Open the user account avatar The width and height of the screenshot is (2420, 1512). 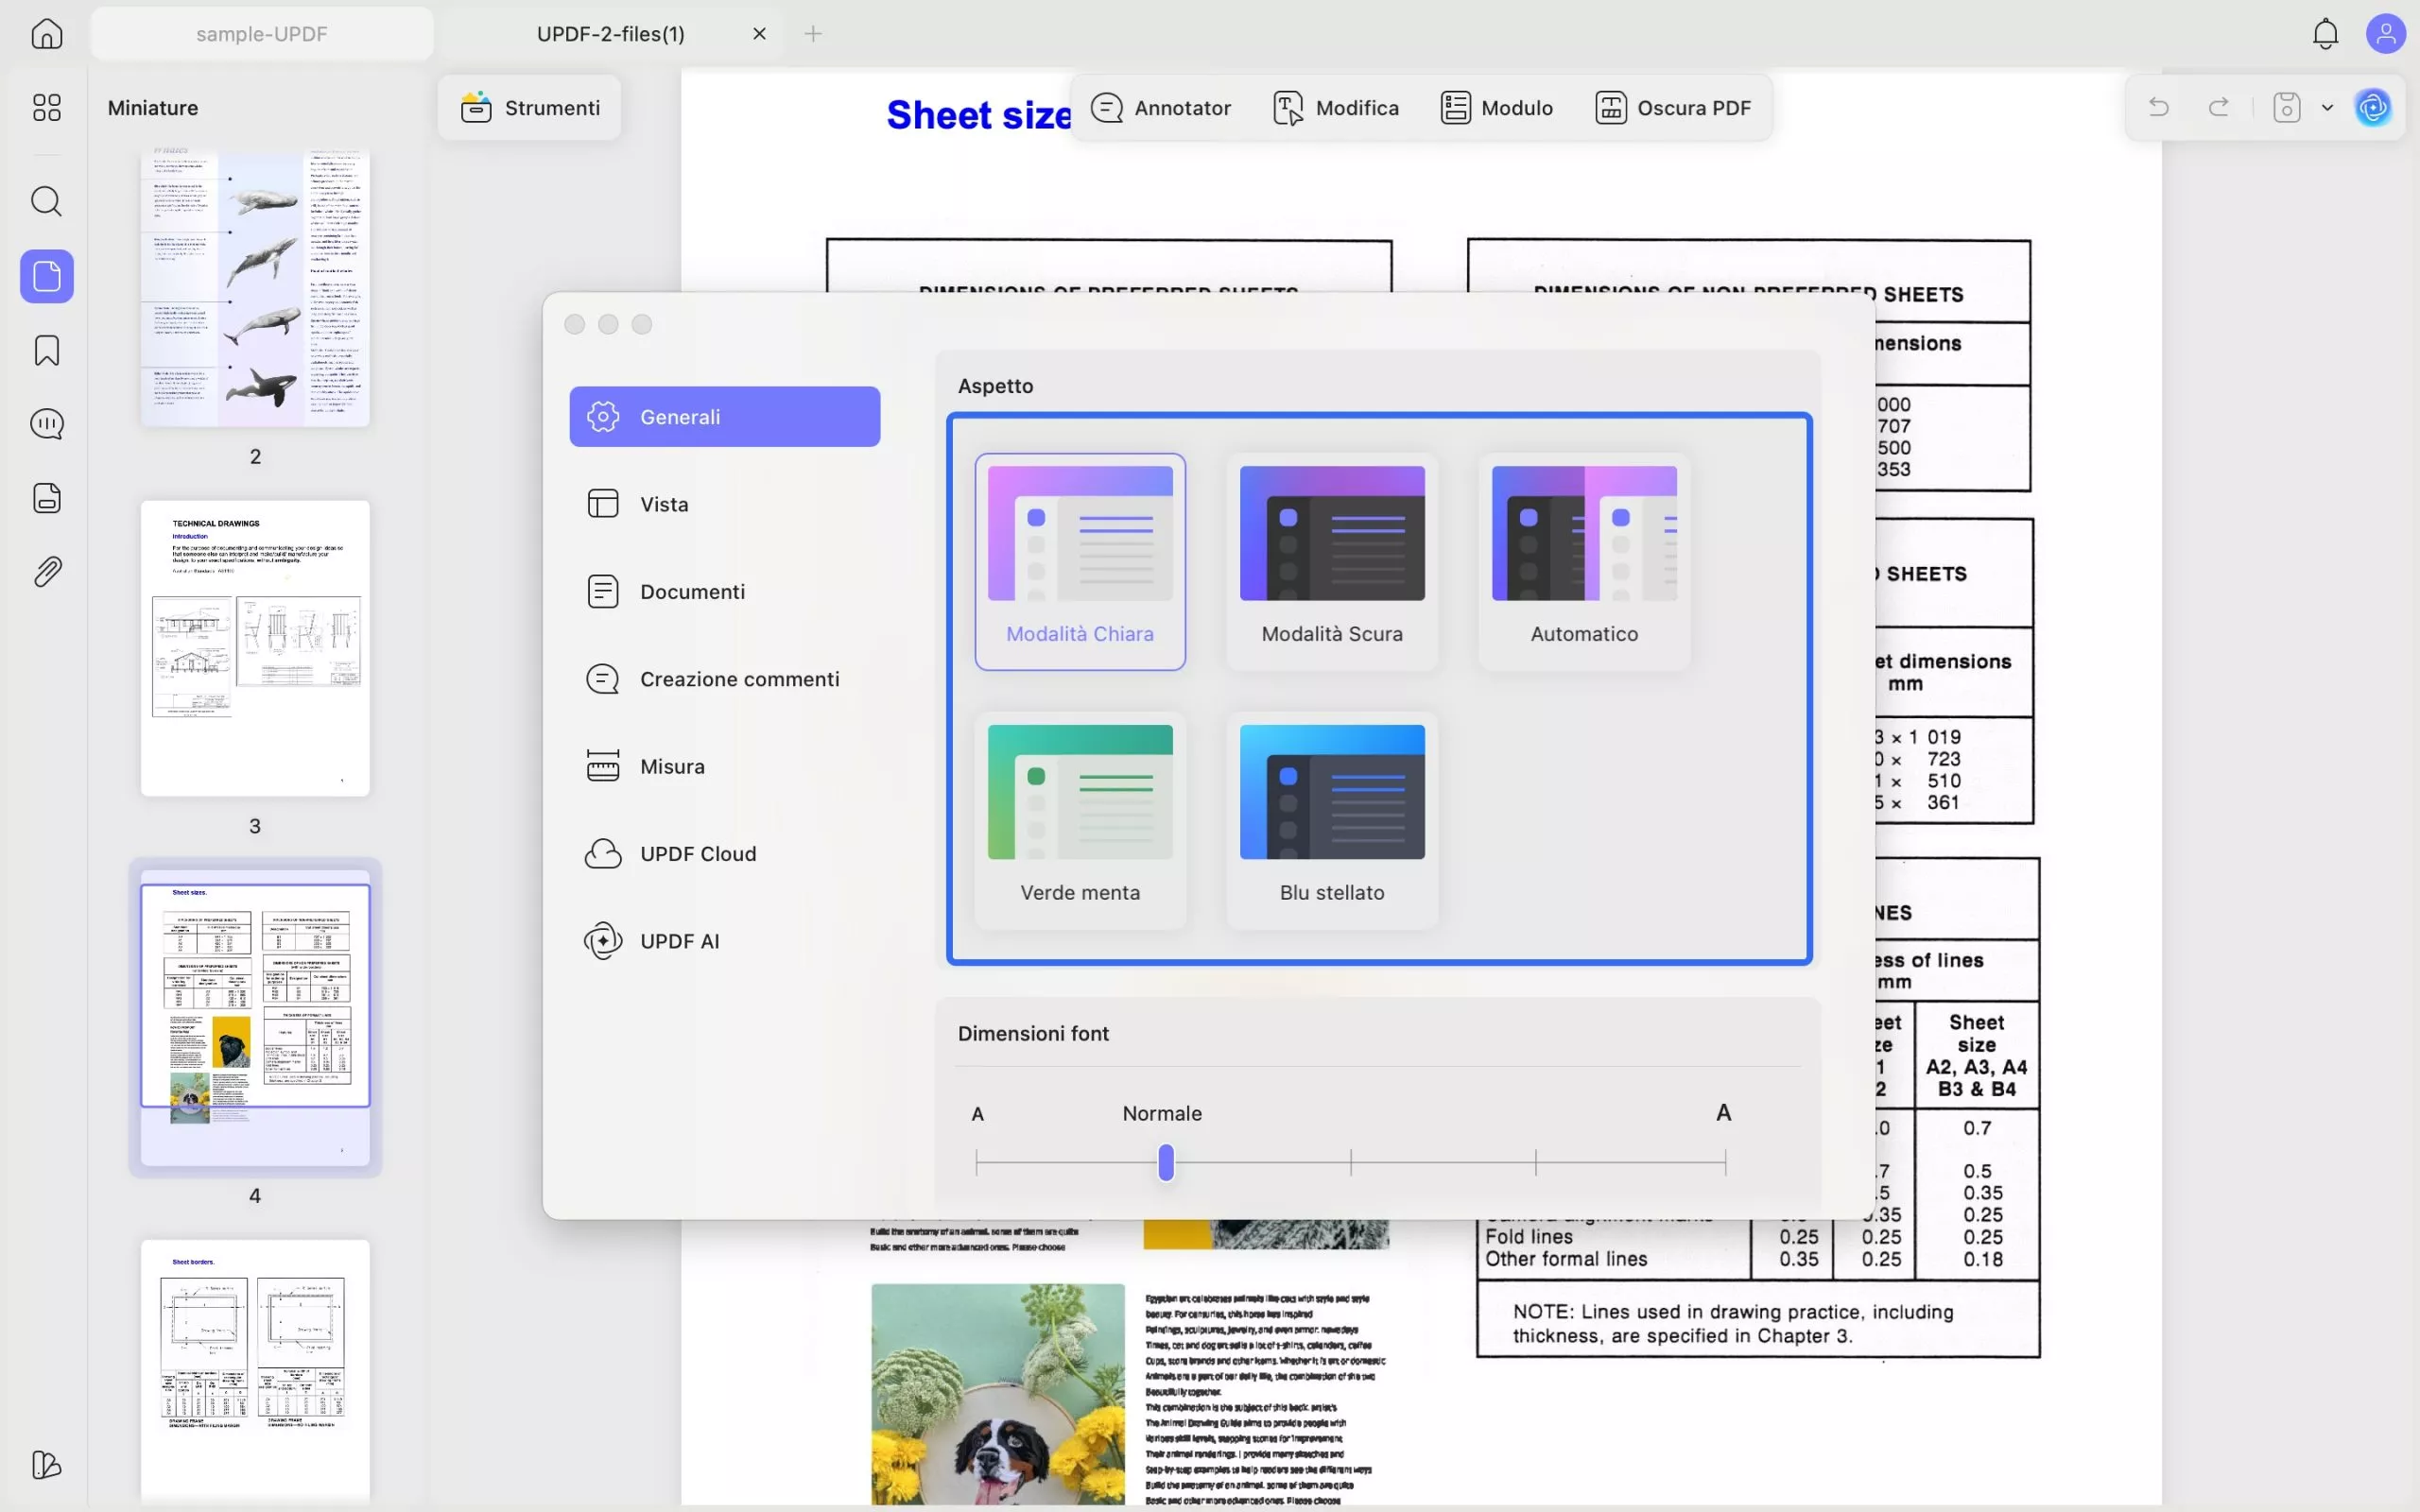[x=2385, y=34]
